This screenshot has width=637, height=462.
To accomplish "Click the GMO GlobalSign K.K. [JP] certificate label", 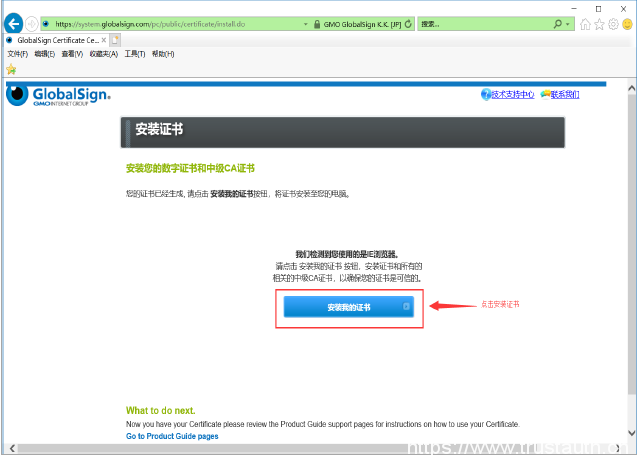I will point(362,24).
